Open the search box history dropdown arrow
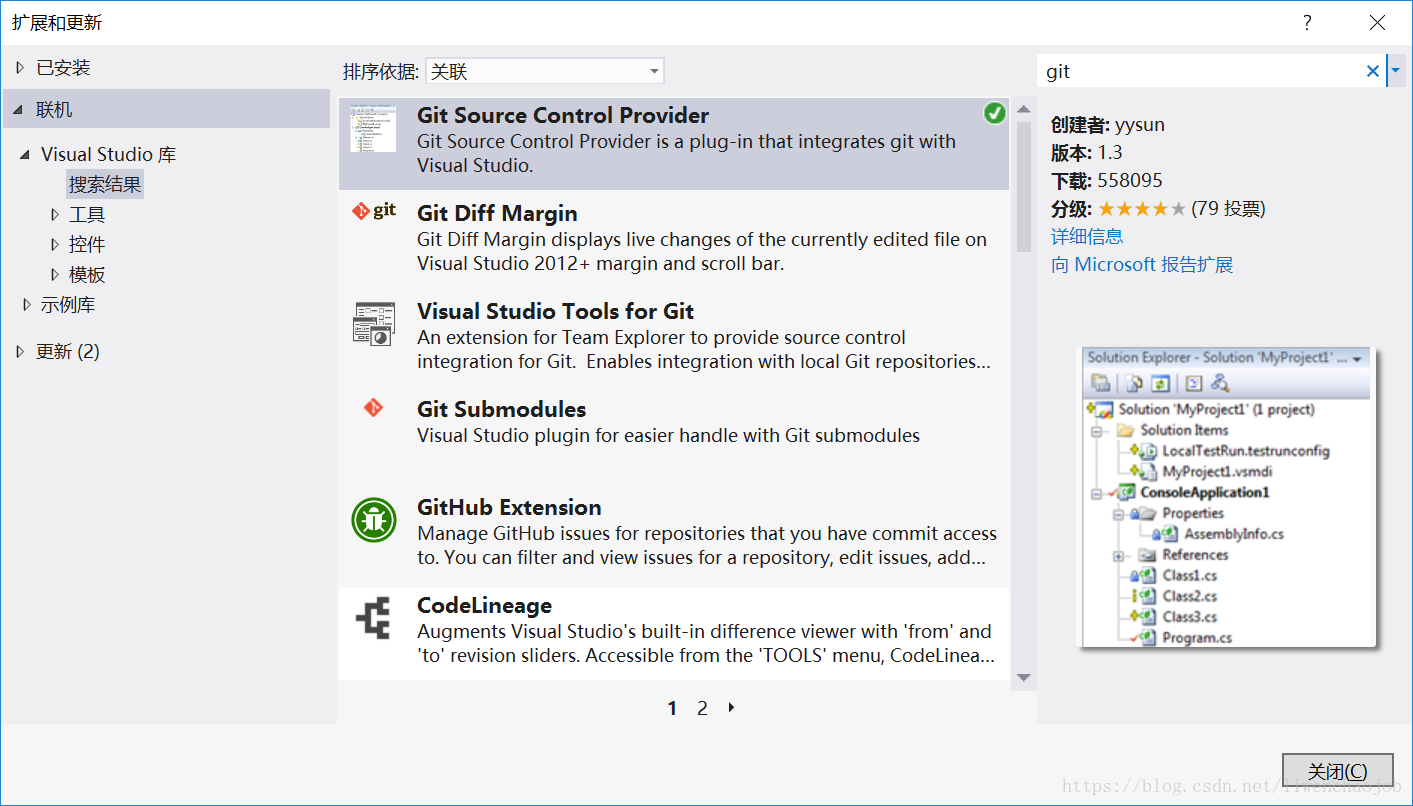Screen dimensions: 1413x806 [x=1396, y=71]
